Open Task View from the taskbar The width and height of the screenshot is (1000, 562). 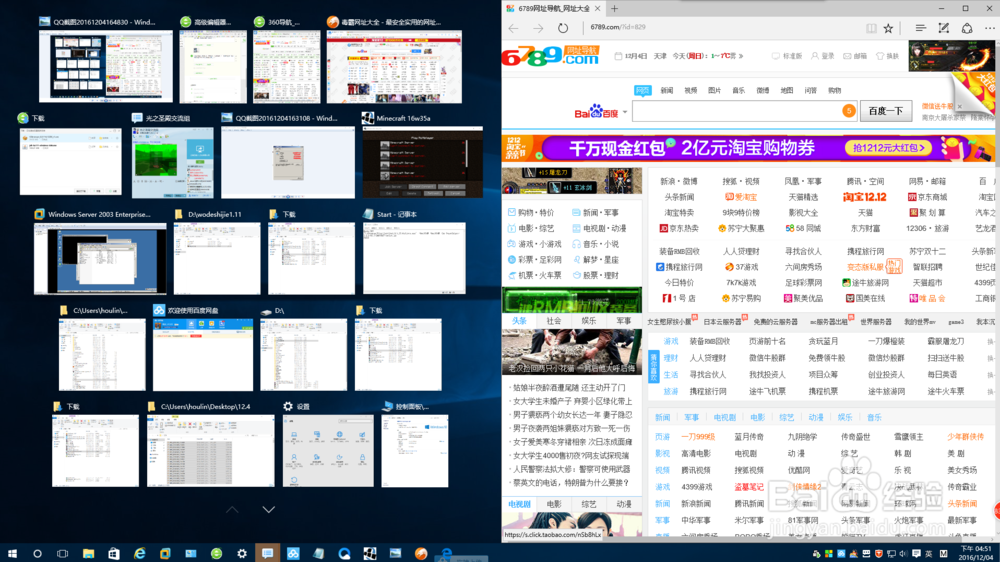62,553
